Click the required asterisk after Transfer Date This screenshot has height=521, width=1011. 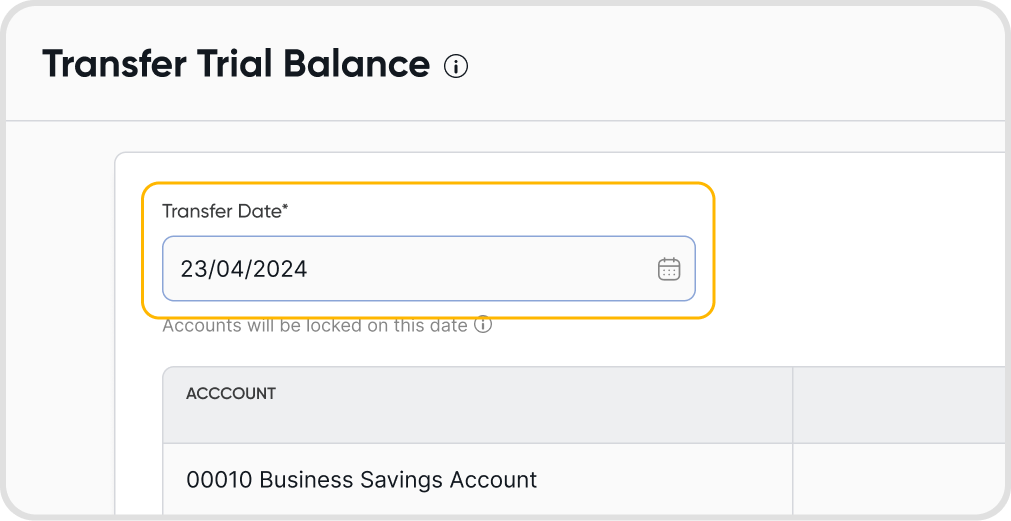click(x=284, y=208)
